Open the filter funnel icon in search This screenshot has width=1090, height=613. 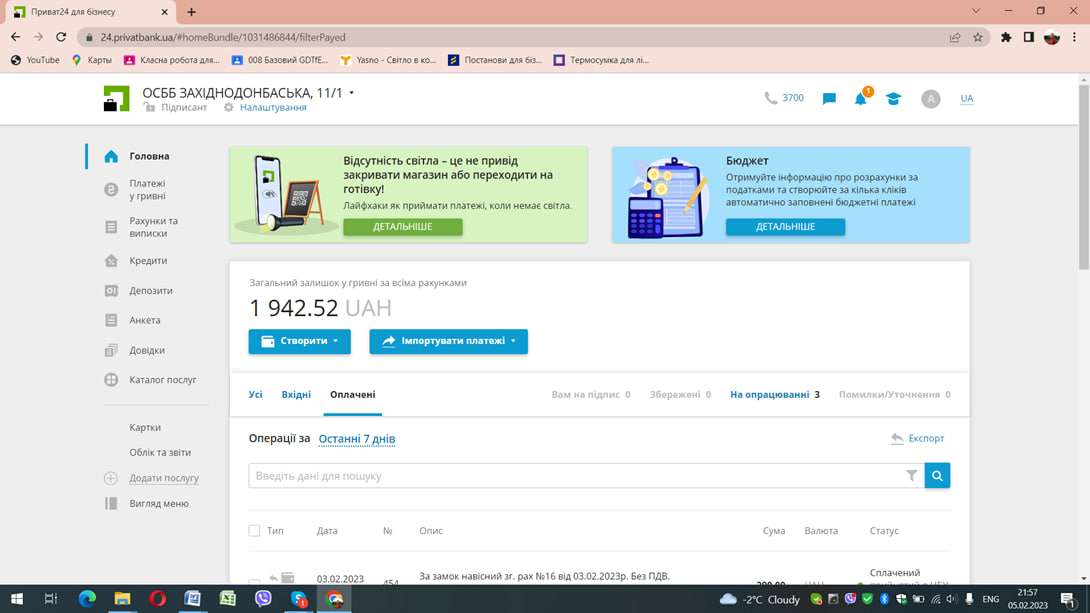[x=911, y=475]
